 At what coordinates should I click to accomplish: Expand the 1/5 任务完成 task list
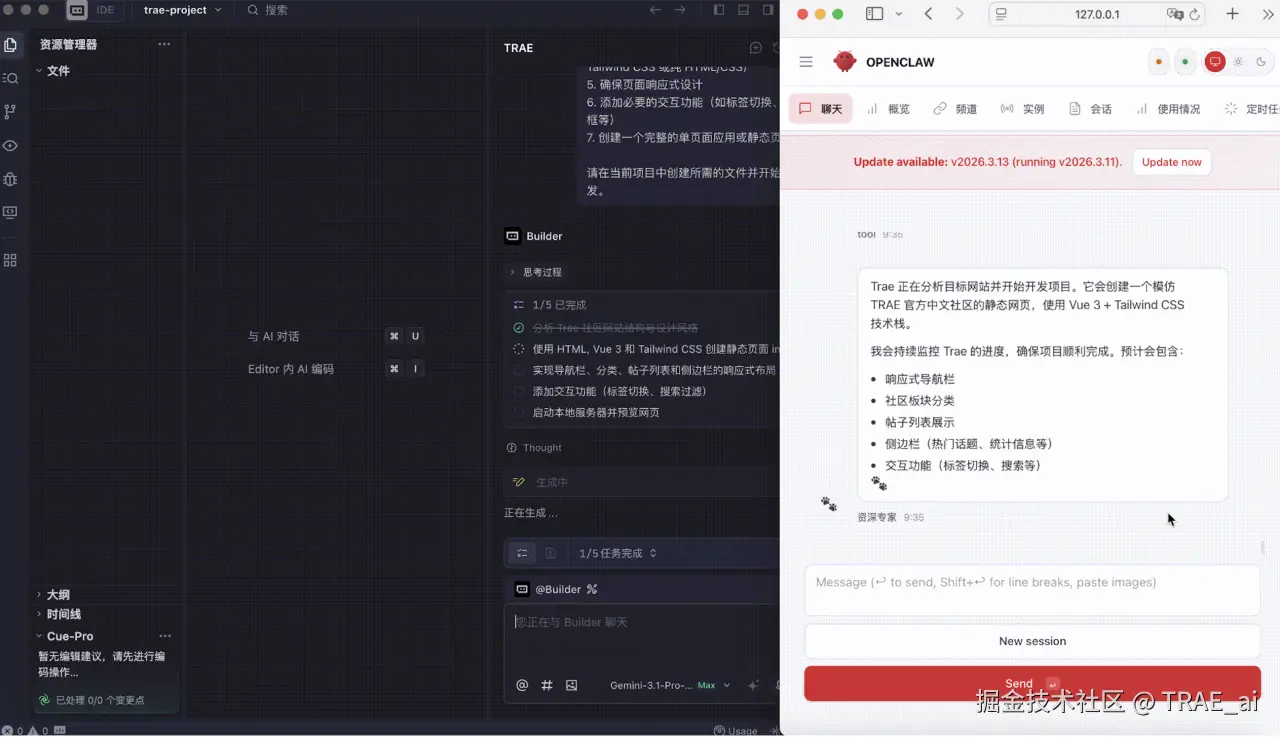point(618,553)
